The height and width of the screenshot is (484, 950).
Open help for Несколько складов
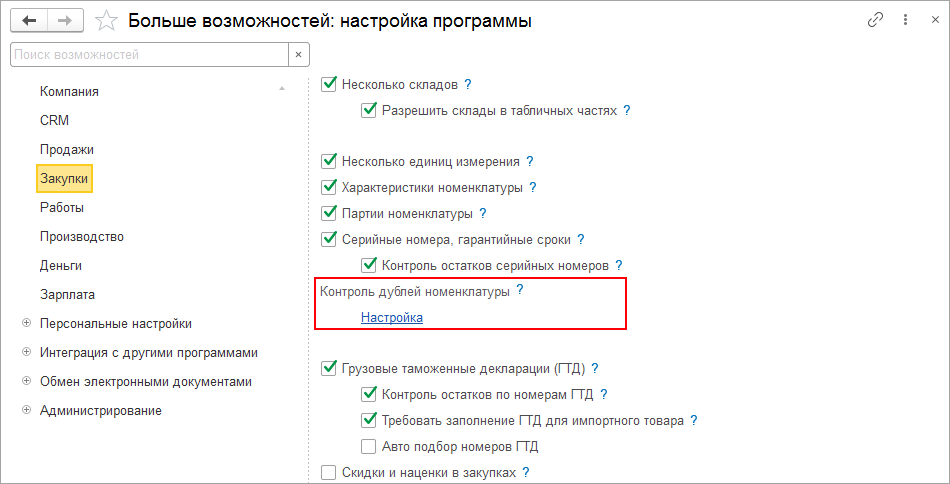467,84
